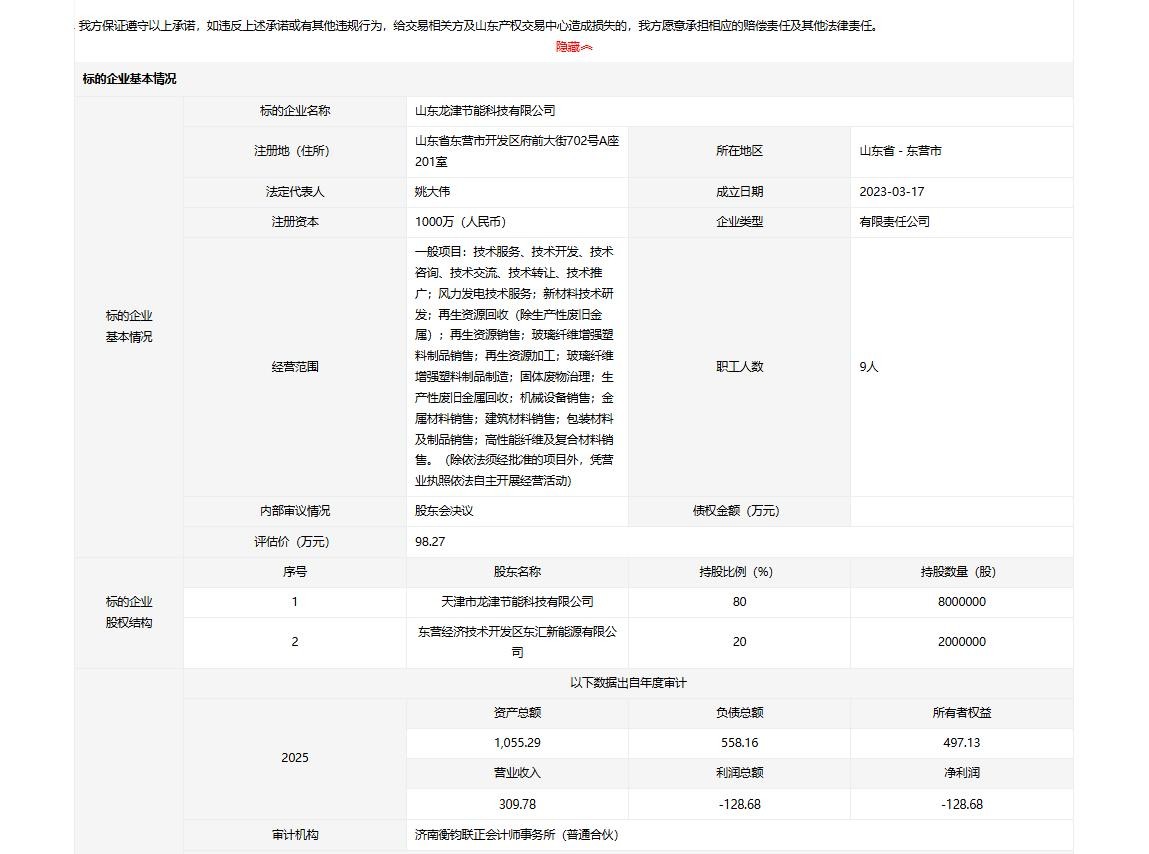Click enterprise type value 有限责任公司
The width and height of the screenshot is (1149, 854).
[x=894, y=221]
